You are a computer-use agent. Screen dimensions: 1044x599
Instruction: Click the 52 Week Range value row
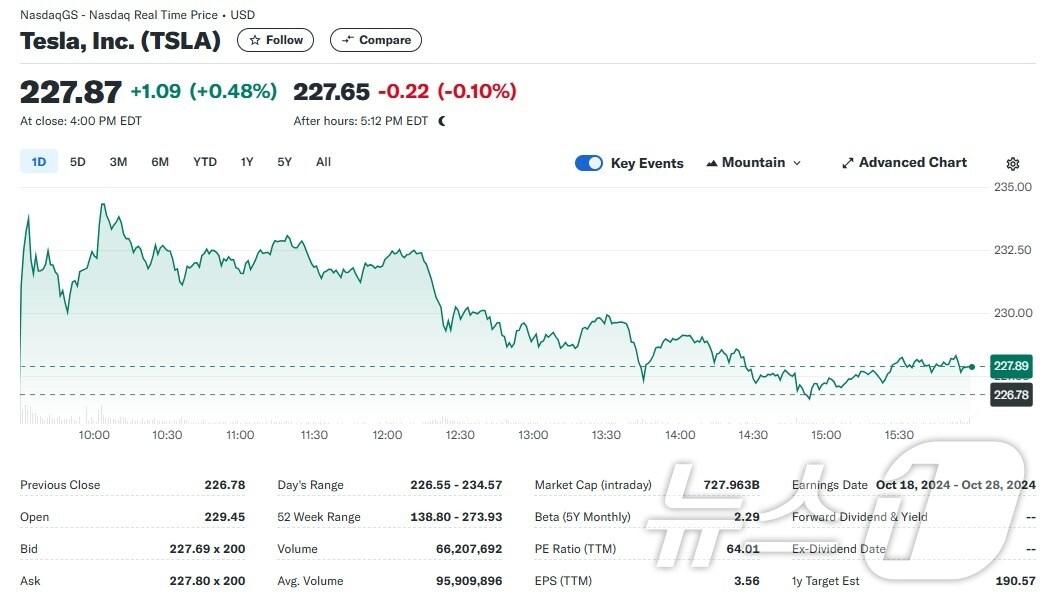pos(455,516)
